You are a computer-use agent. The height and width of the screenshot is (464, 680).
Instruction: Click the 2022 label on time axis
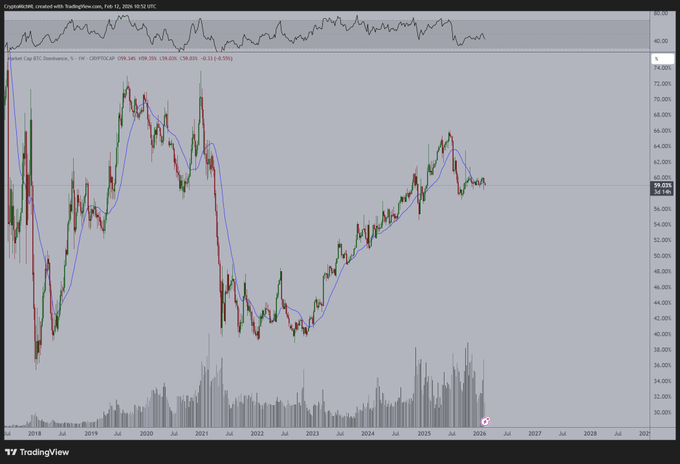pos(257,433)
